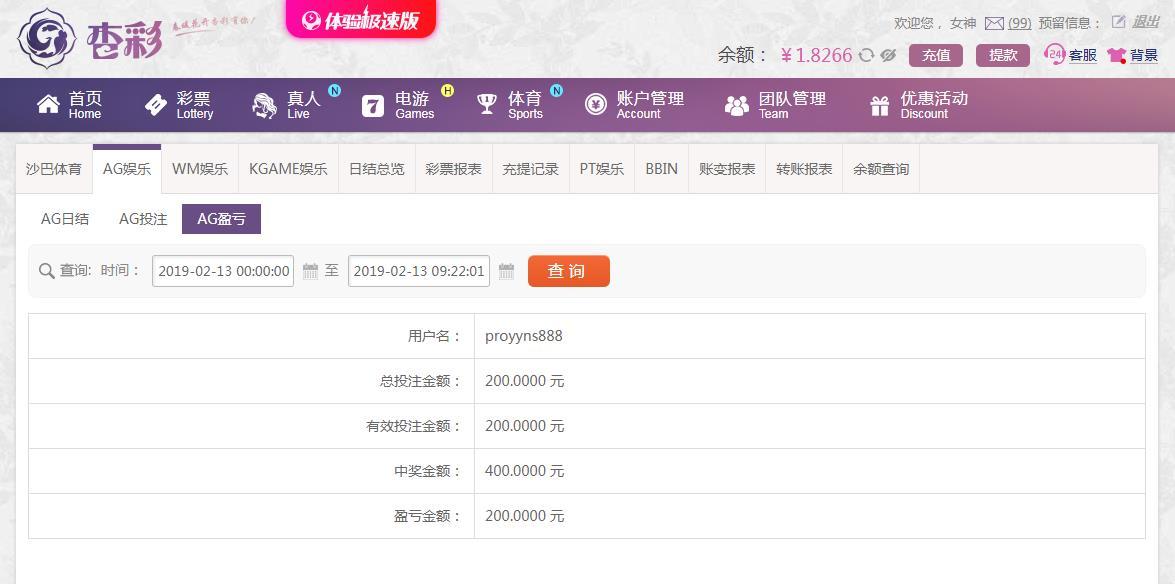Change background via the shirt 背景 icon
Viewport: 1175px width, 584px height.
1132,55
